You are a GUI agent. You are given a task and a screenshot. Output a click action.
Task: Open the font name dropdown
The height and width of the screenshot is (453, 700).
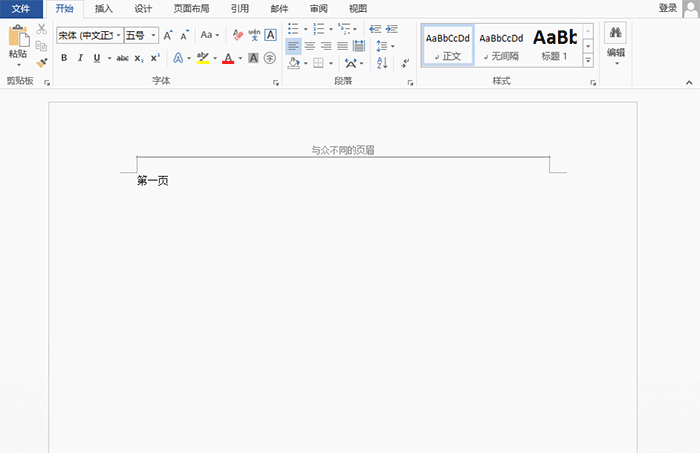118,35
